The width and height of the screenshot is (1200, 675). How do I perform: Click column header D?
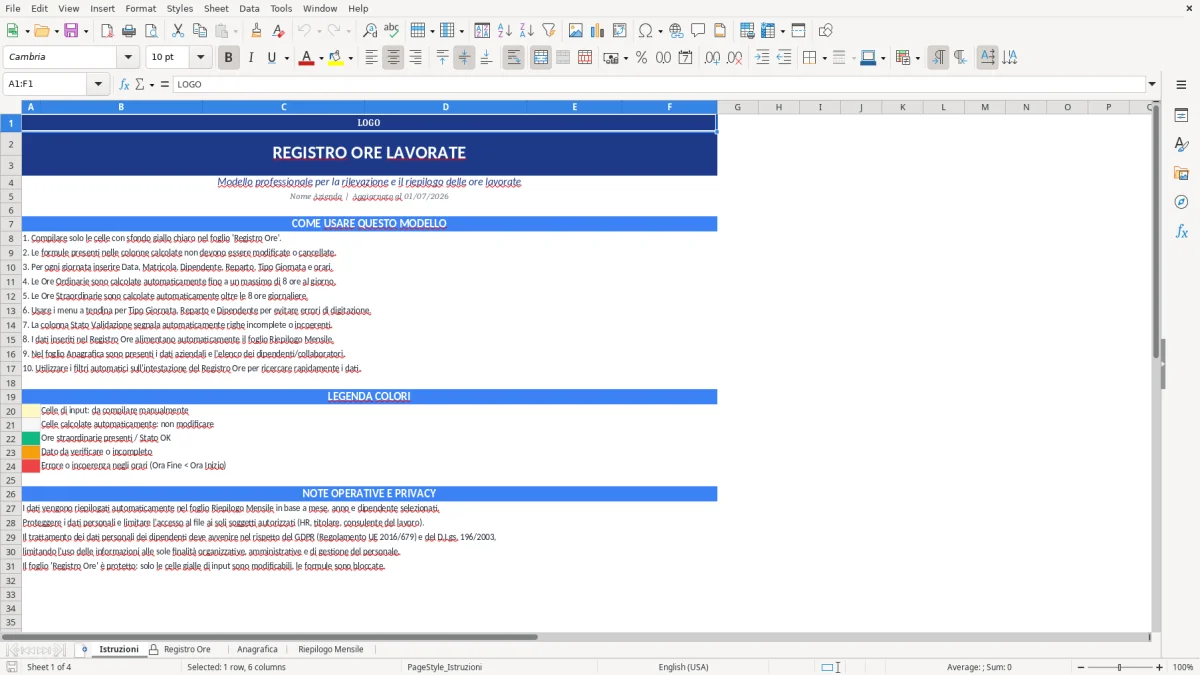click(446, 107)
